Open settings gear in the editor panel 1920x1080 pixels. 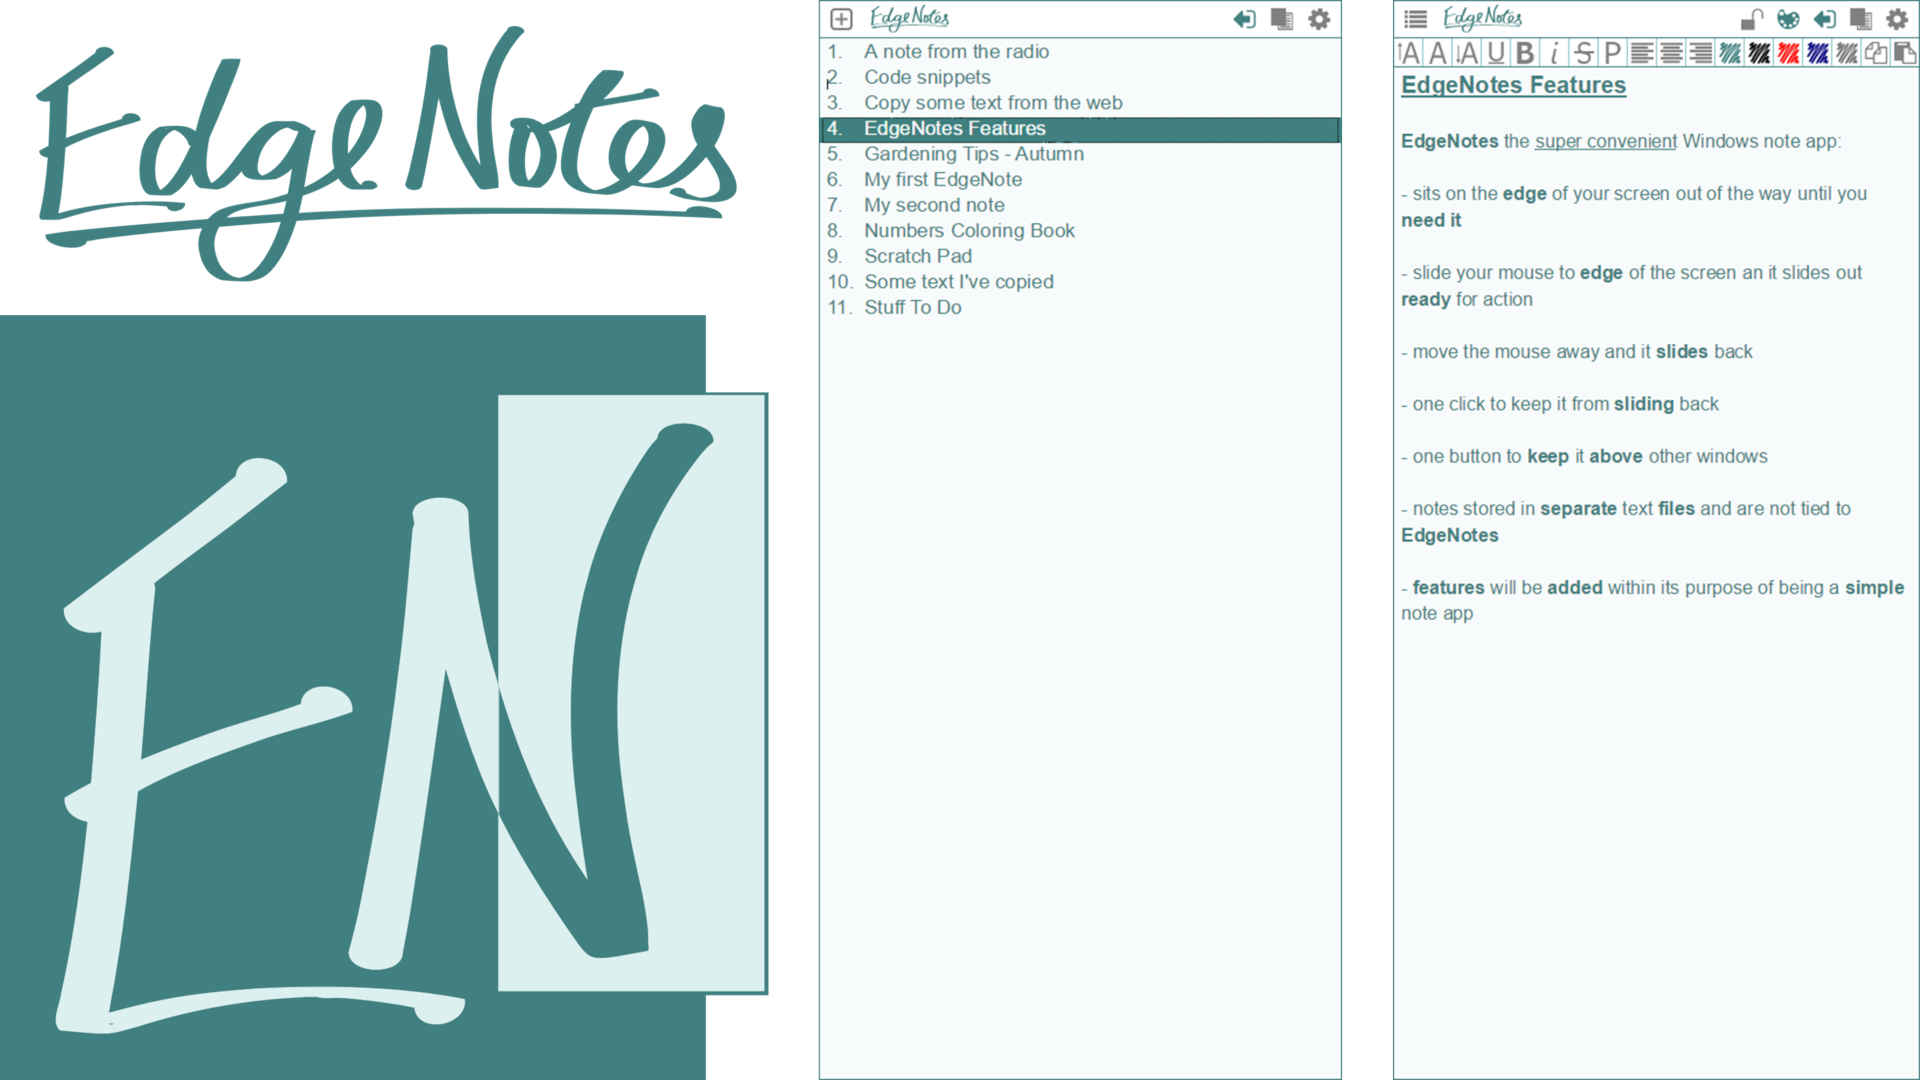point(1897,19)
